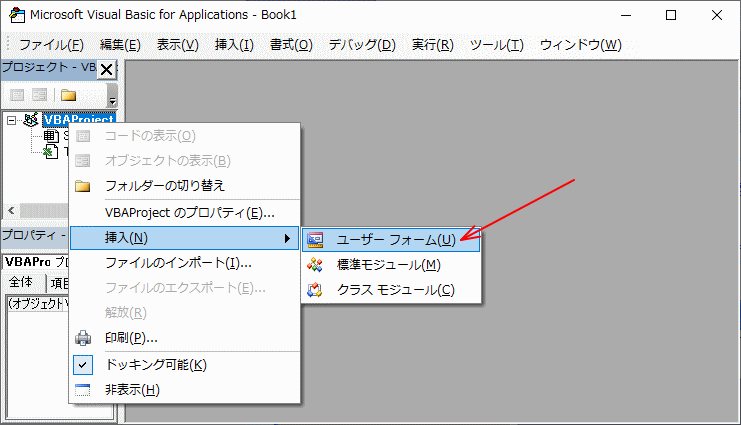
Task: Choose クラス モジュール(C) from submenu
Action: (x=391, y=289)
